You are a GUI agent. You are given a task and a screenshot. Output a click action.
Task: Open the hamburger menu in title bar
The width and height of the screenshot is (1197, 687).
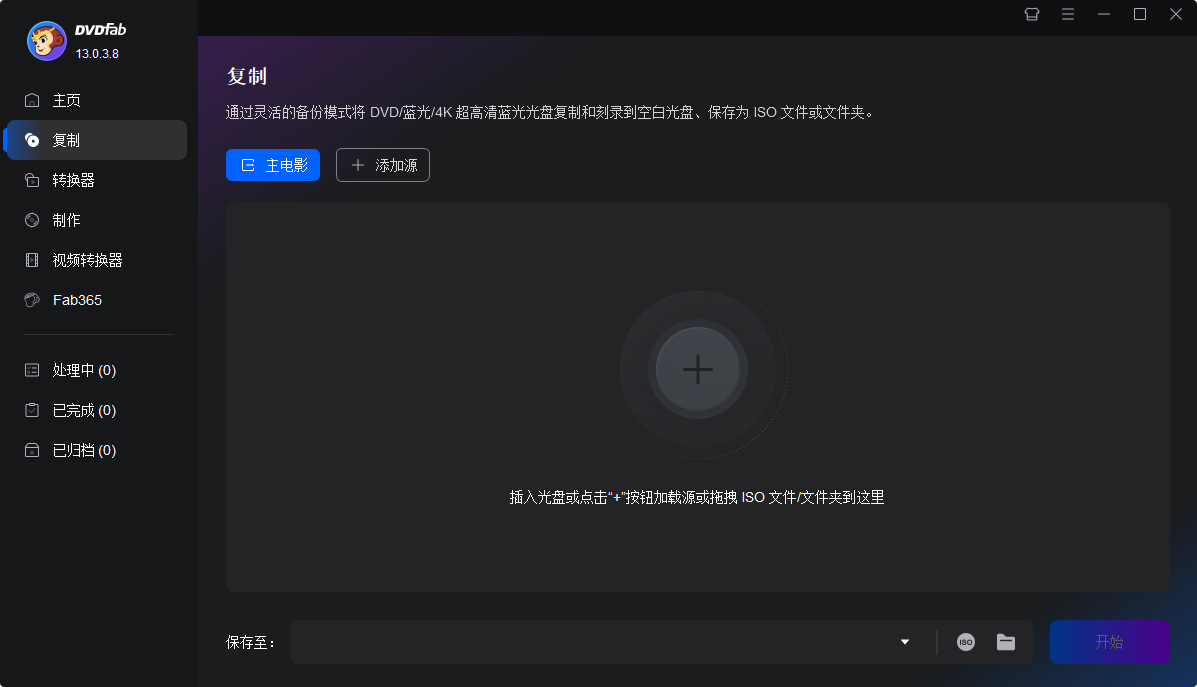tap(1068, 15)
